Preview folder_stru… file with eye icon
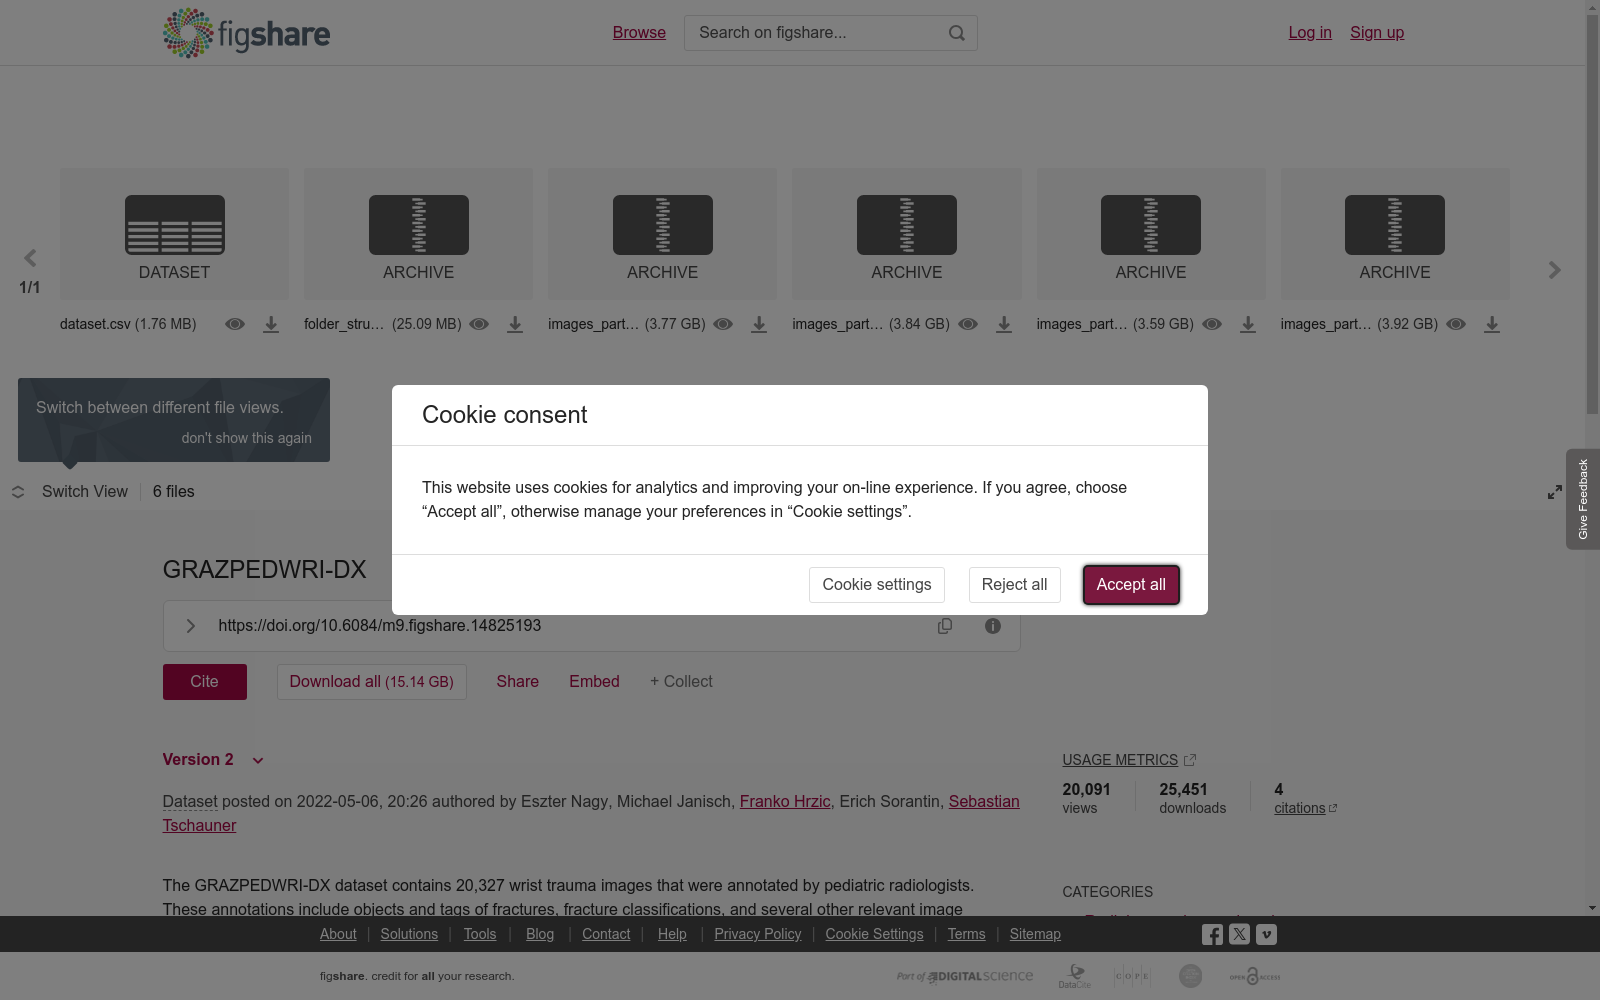The width and height of the screenshot is (1600, 1000). [479, 324]
